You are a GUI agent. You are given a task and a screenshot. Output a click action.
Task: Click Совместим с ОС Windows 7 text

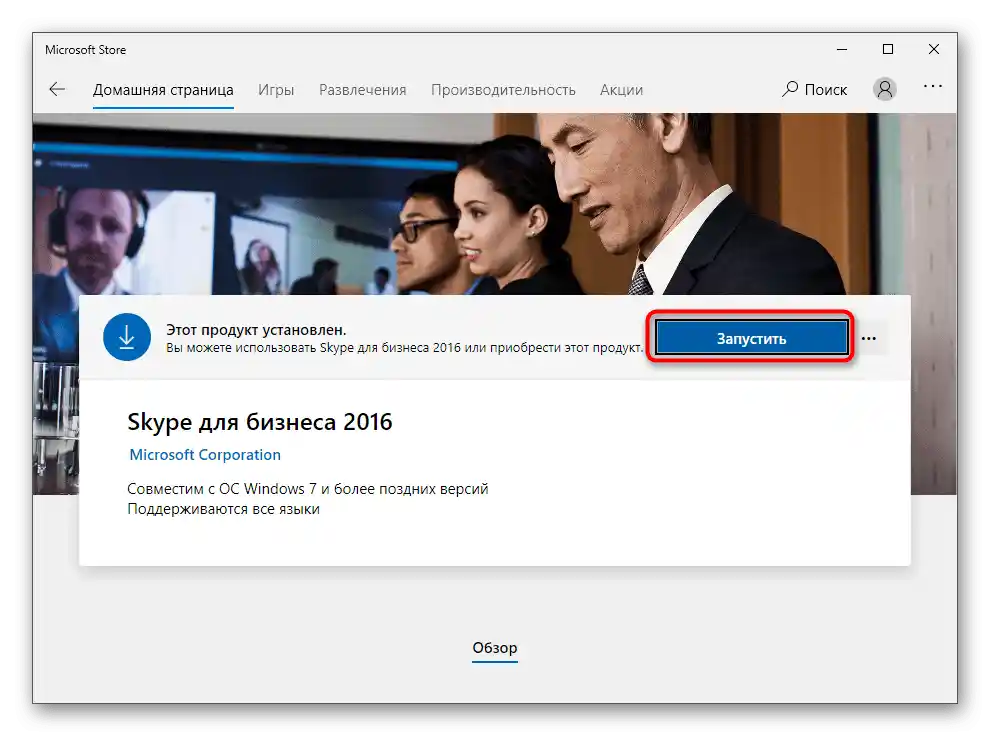click(308, 489)
